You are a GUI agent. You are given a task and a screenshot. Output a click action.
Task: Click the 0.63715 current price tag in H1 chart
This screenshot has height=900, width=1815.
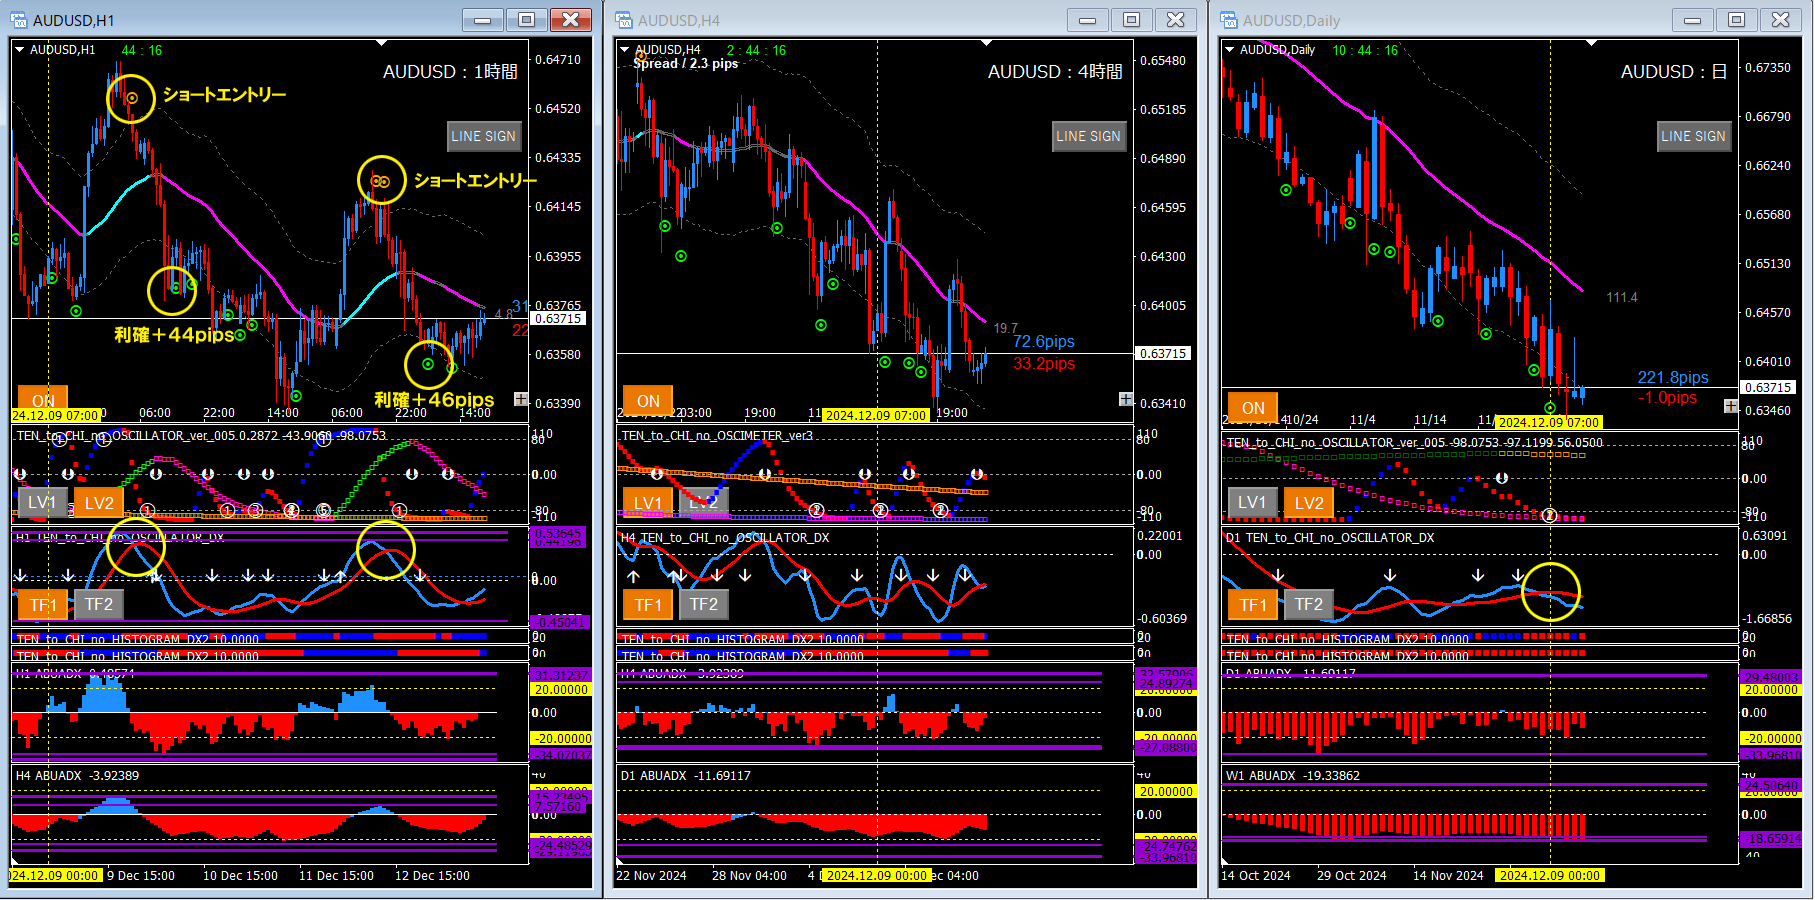click(558, 319)
